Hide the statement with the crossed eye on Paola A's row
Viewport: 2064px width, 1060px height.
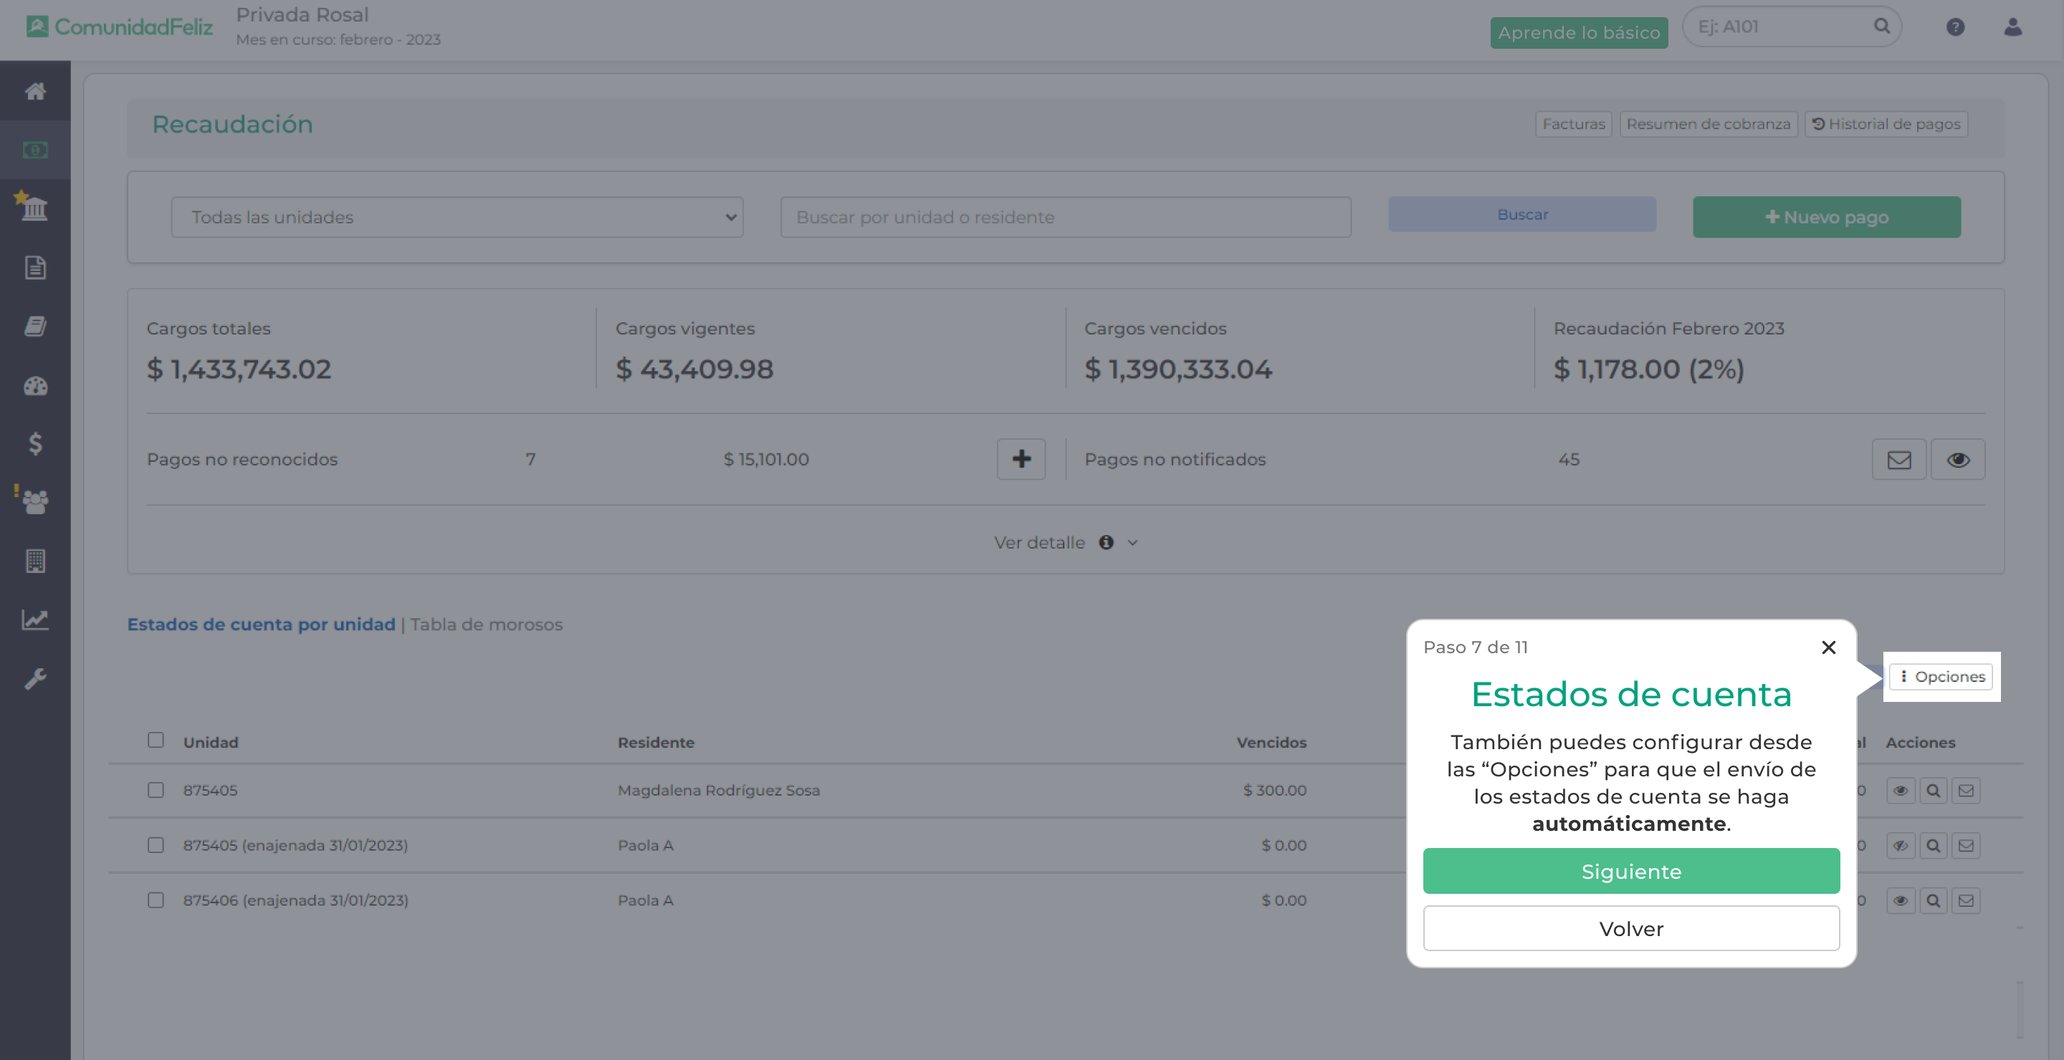click(1900, 845)
